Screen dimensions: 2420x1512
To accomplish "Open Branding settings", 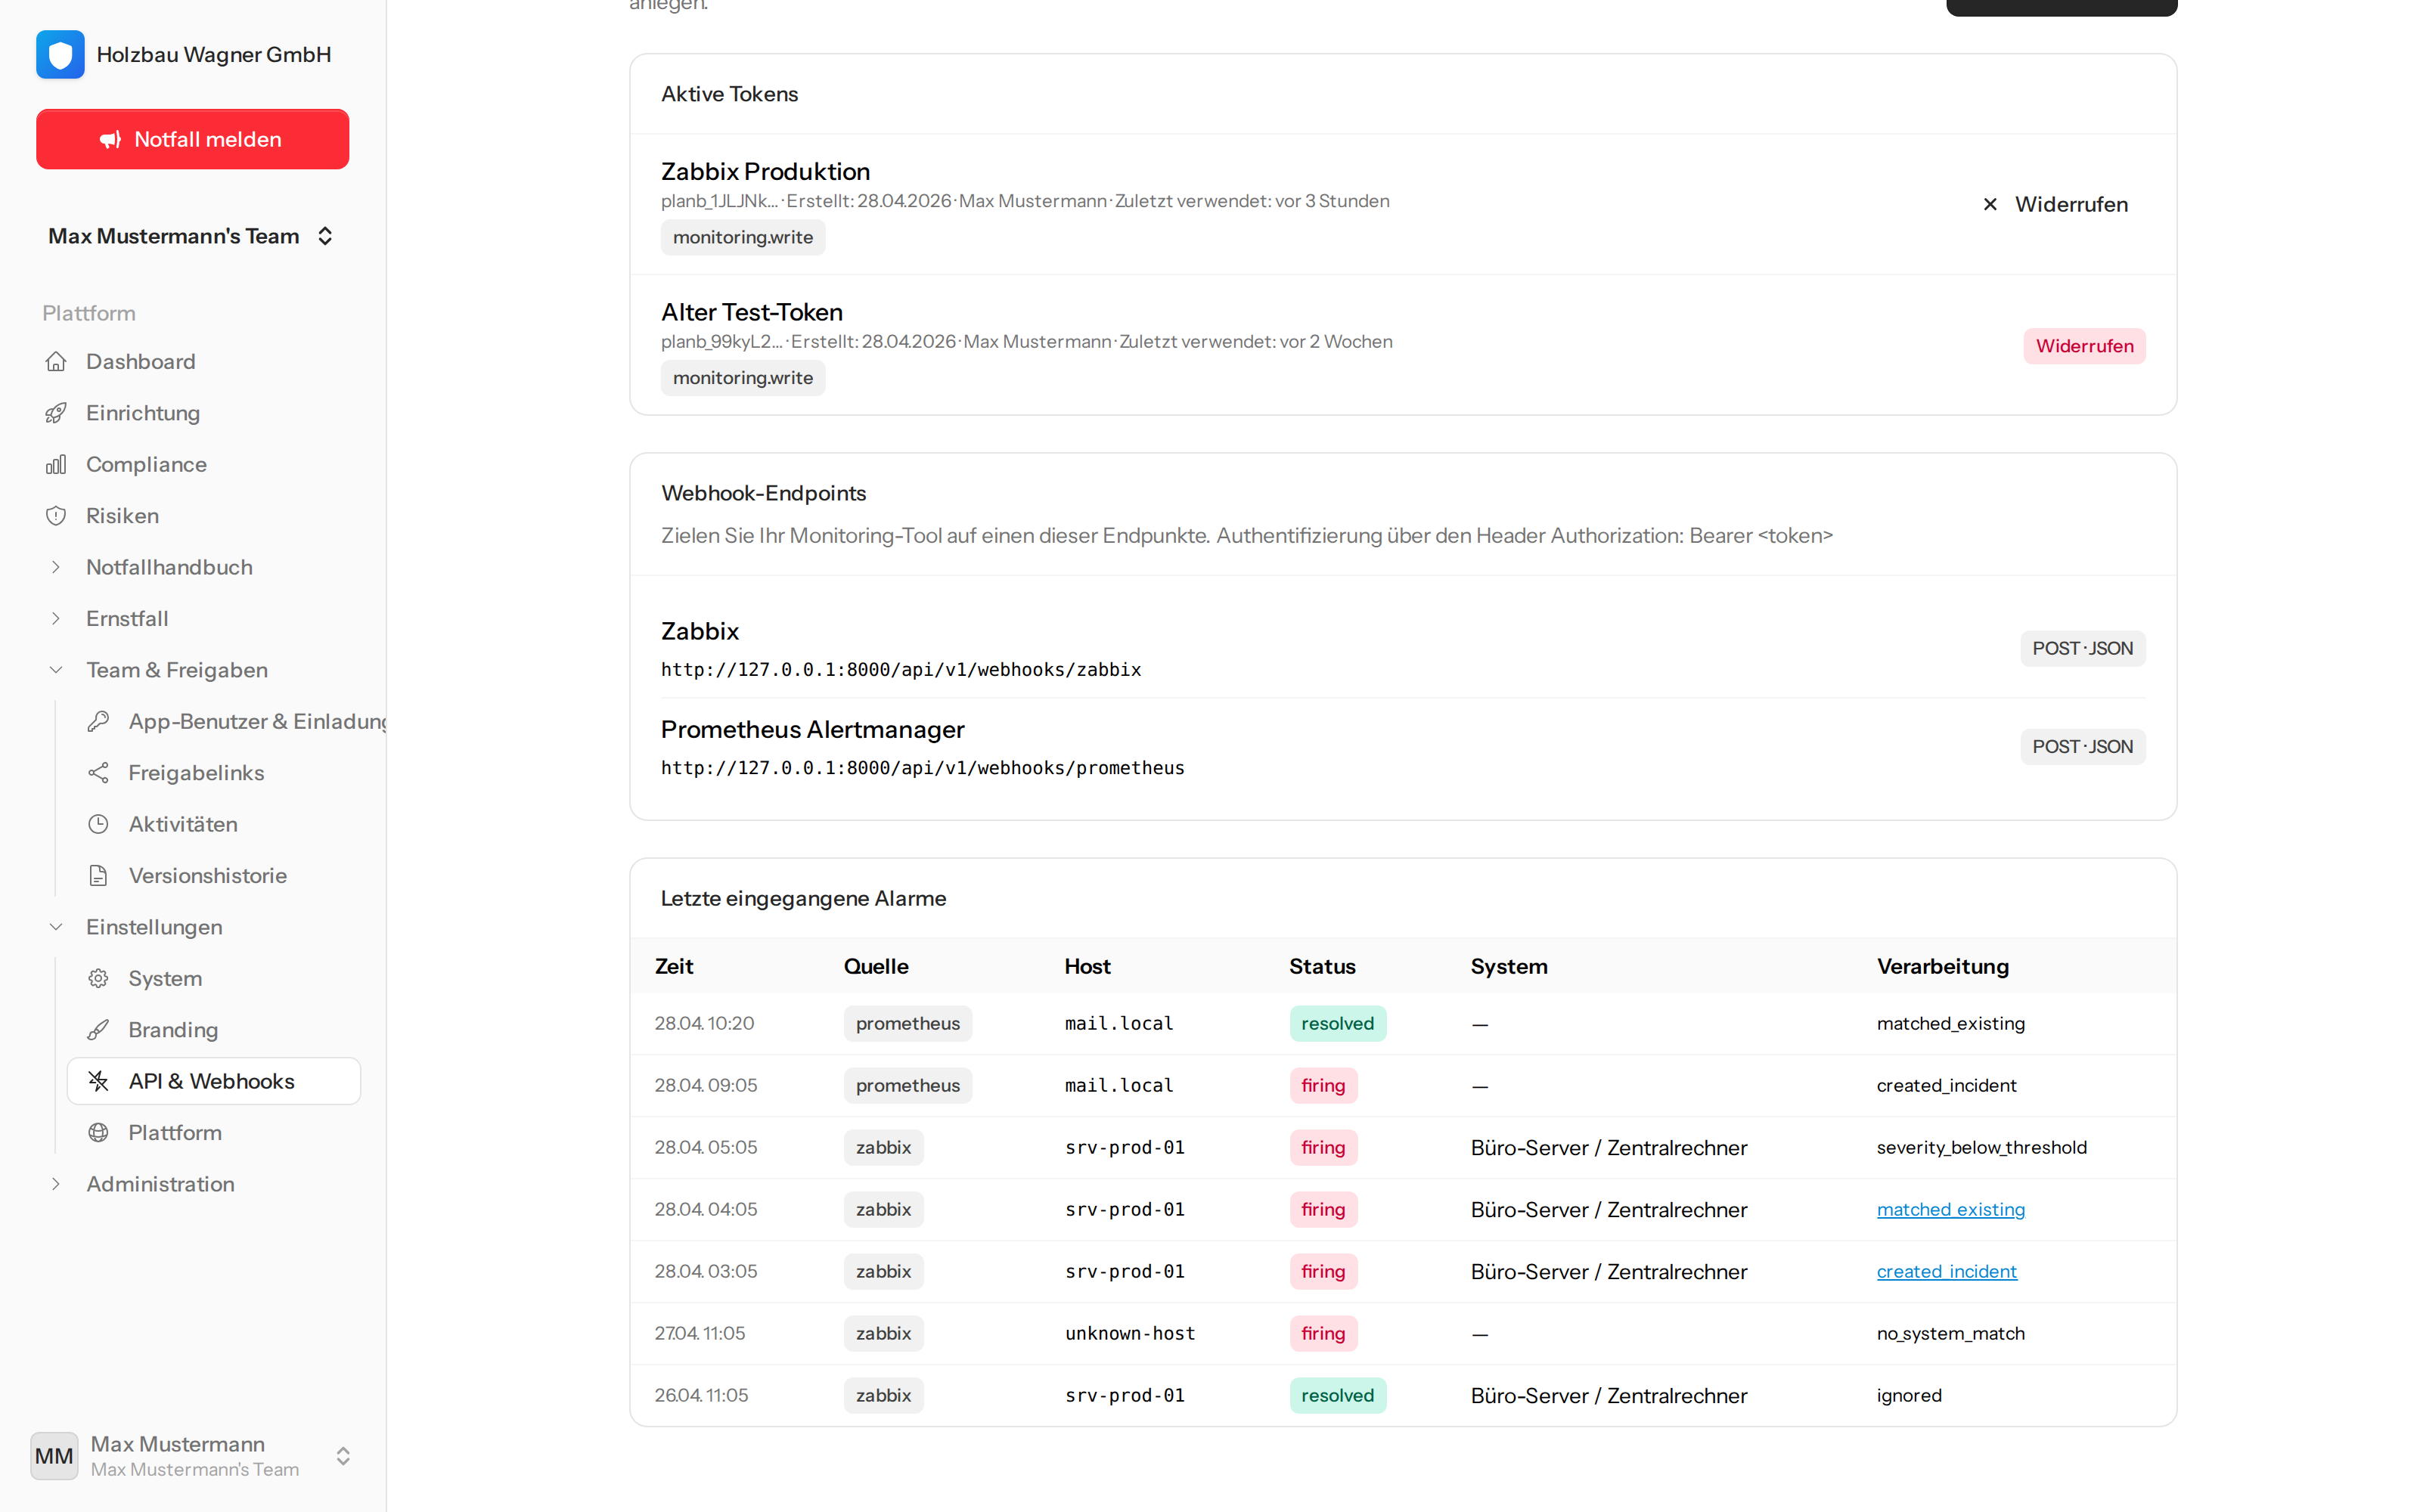I will (214, 1030).
